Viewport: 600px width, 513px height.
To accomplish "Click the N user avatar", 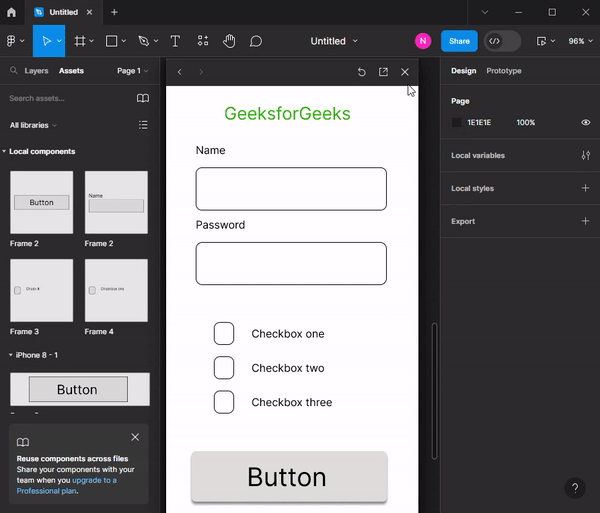I will tap(423, 41).
